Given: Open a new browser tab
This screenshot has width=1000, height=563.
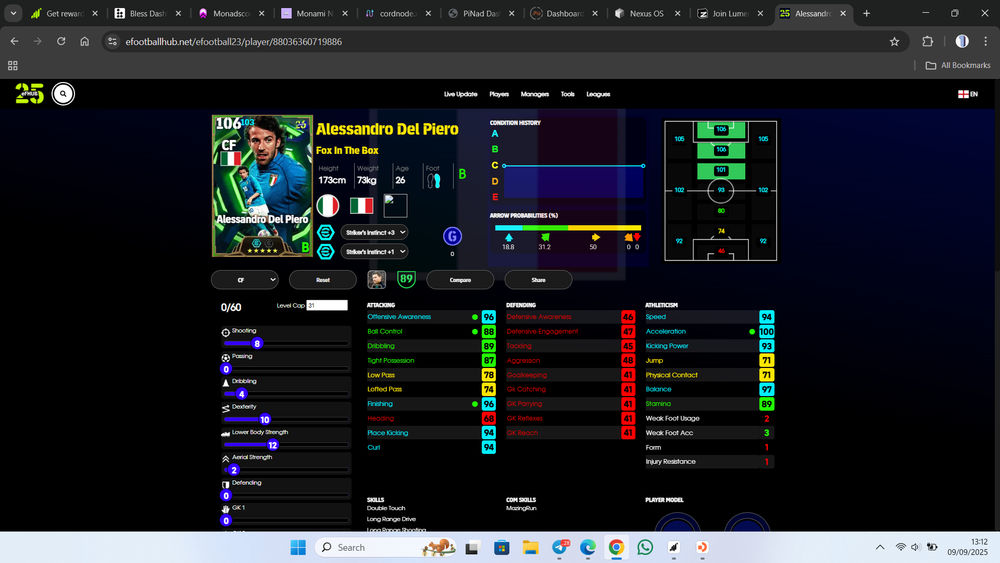Looking at the screenshot, I should coord(867,13).
